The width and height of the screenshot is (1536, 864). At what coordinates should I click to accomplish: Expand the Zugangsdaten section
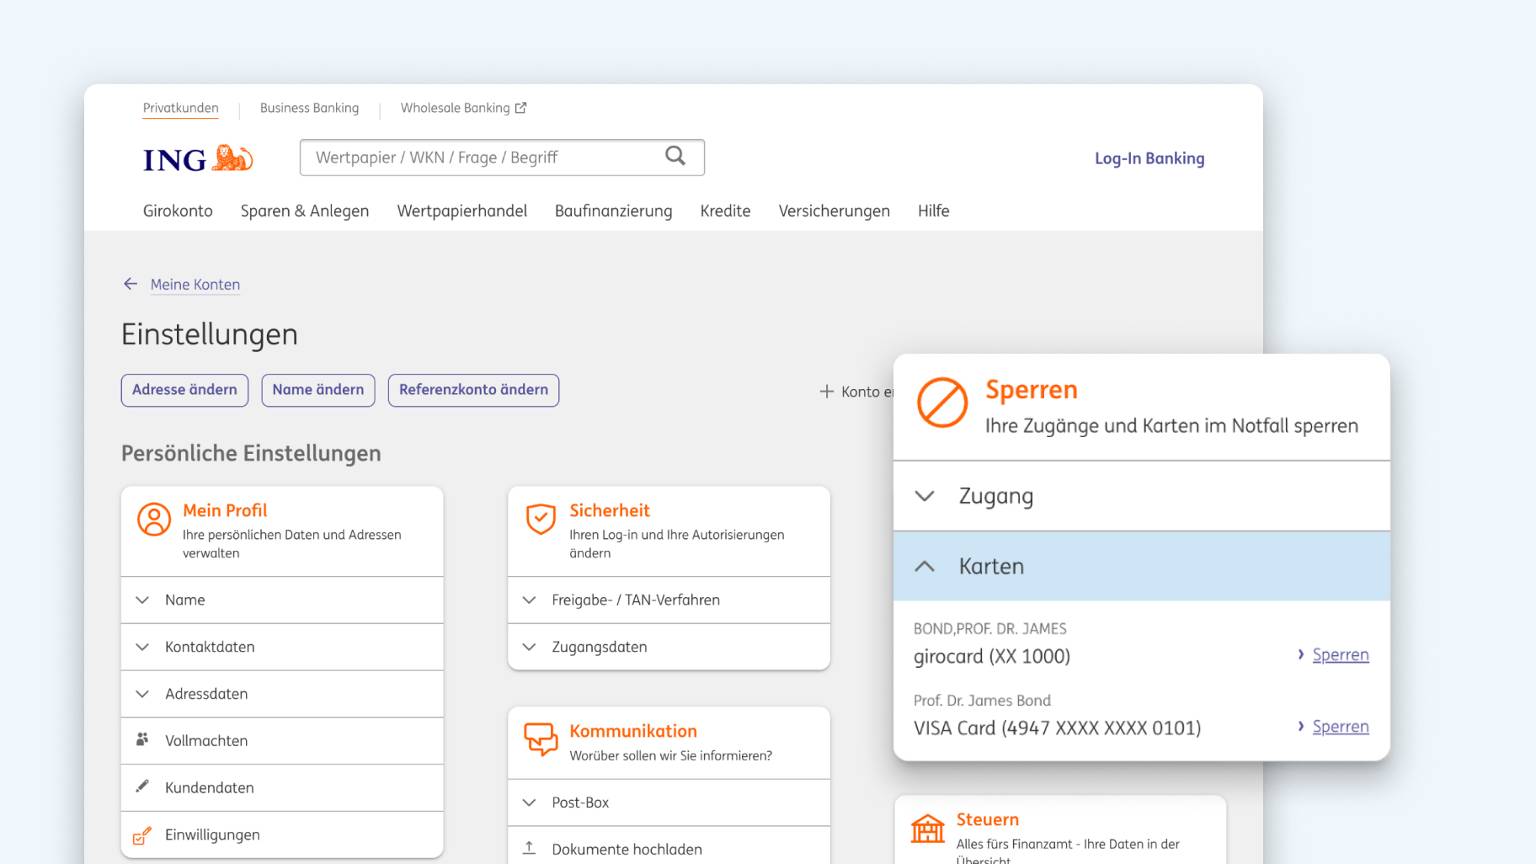669,647
